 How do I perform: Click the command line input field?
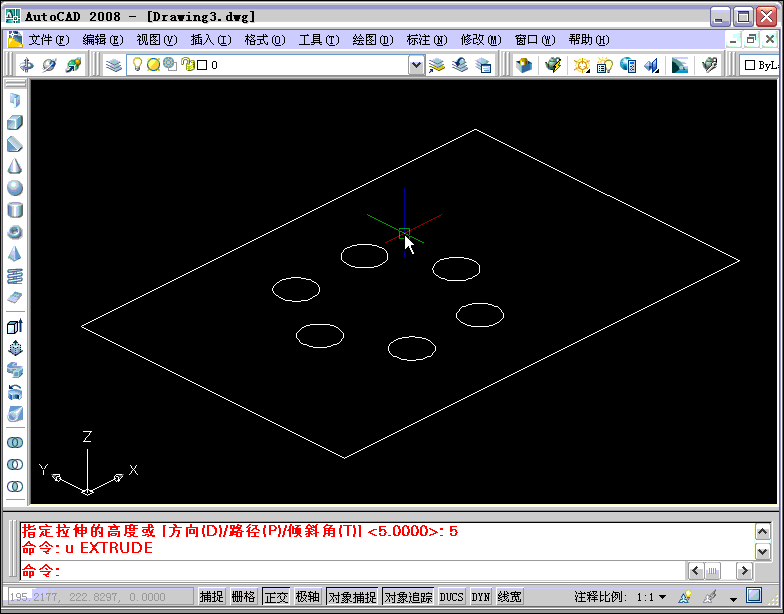point(353,570)
